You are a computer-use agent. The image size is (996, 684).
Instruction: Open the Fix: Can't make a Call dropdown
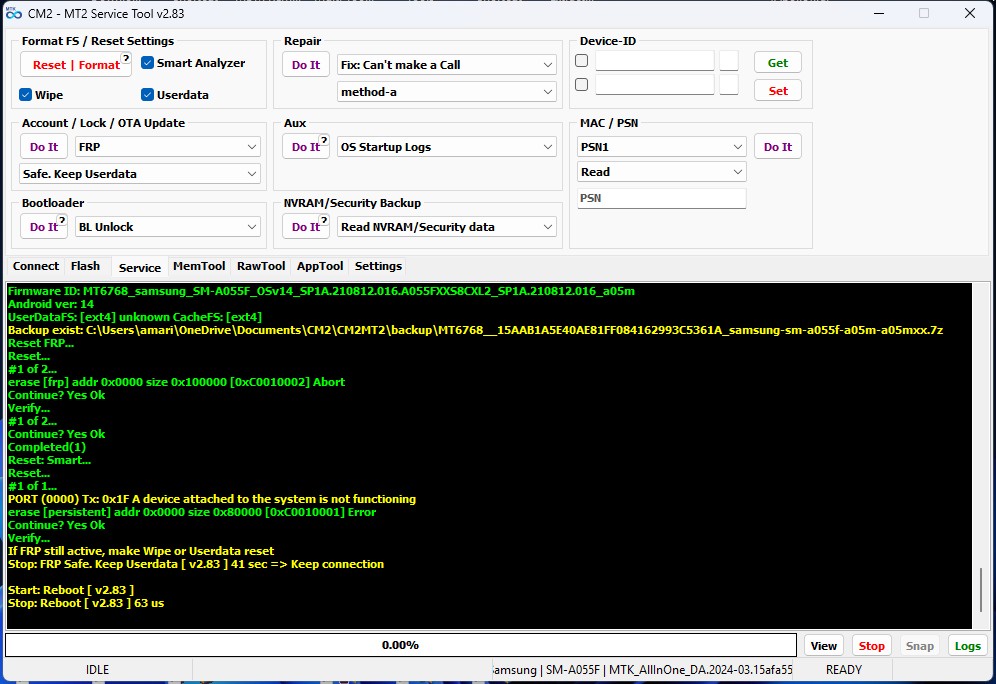click(446, 65)
